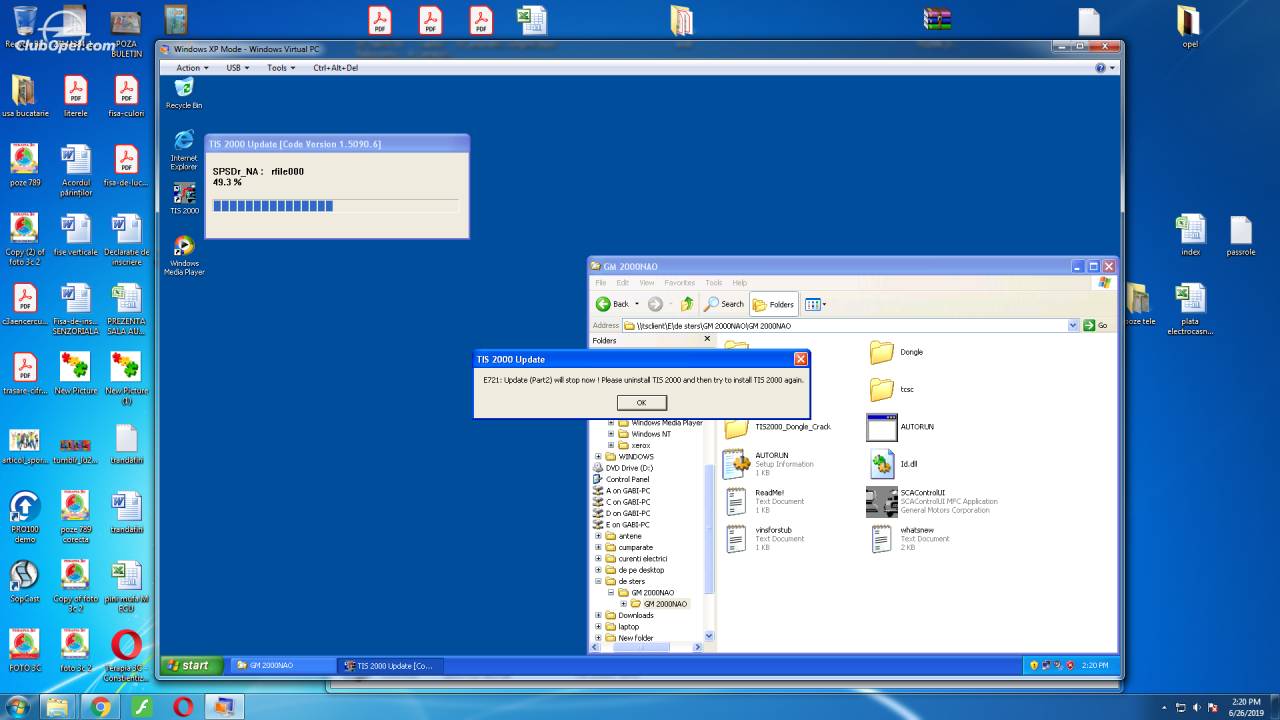
Task: Click the TIS 2000 Update progress bar
Action: 335,206
